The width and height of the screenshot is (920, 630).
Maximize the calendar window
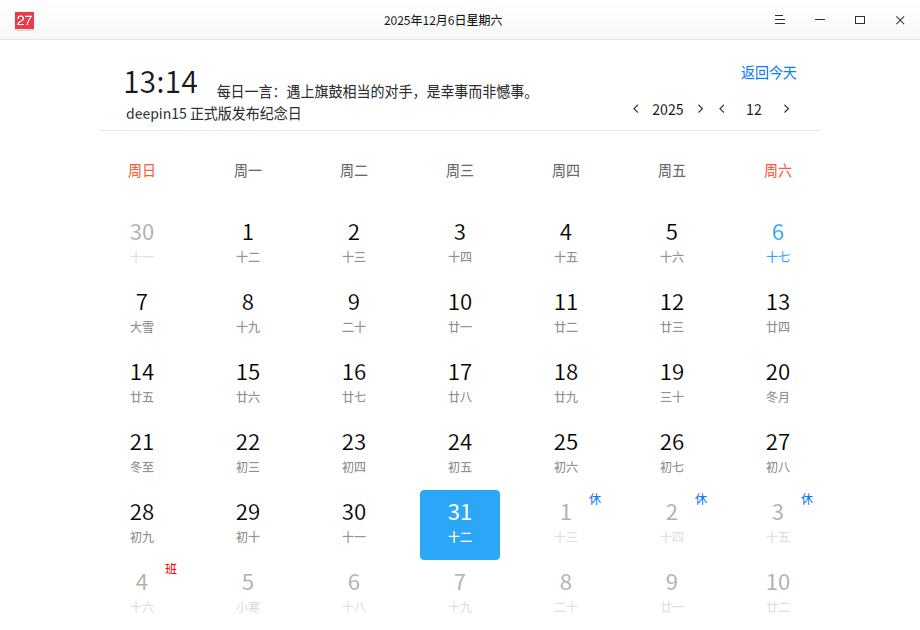tap(860, 20)
